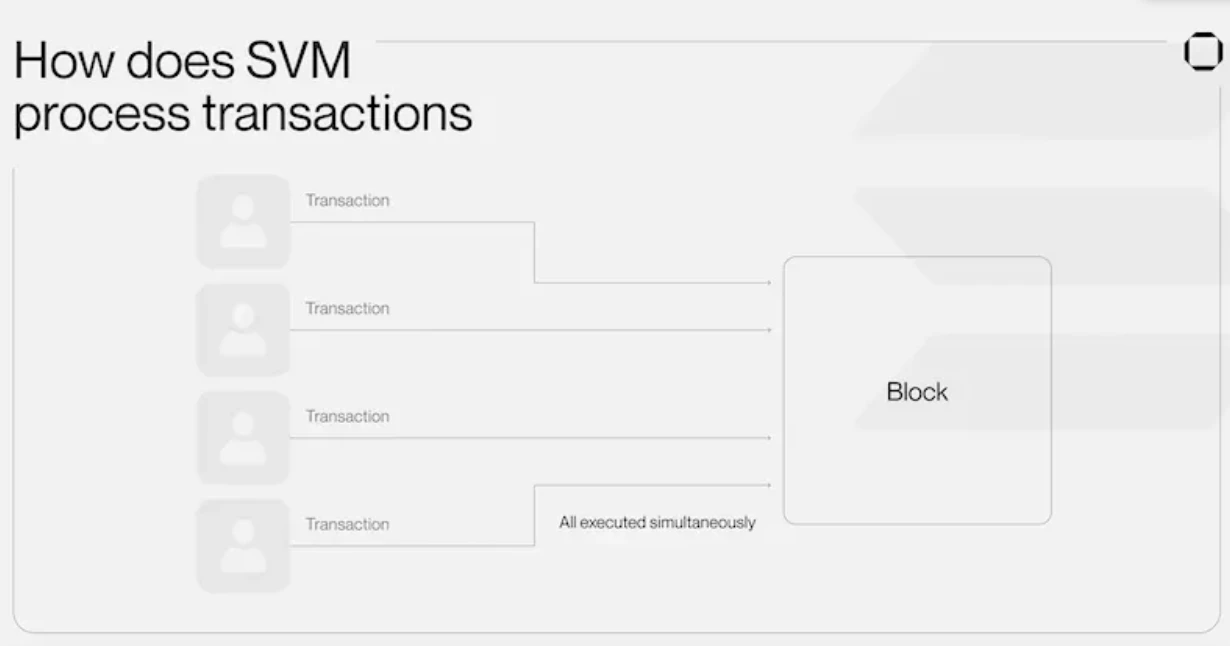Click the octagon logo in the top-right corner
The image size is (1230, 646).
tap(1202, 52)
